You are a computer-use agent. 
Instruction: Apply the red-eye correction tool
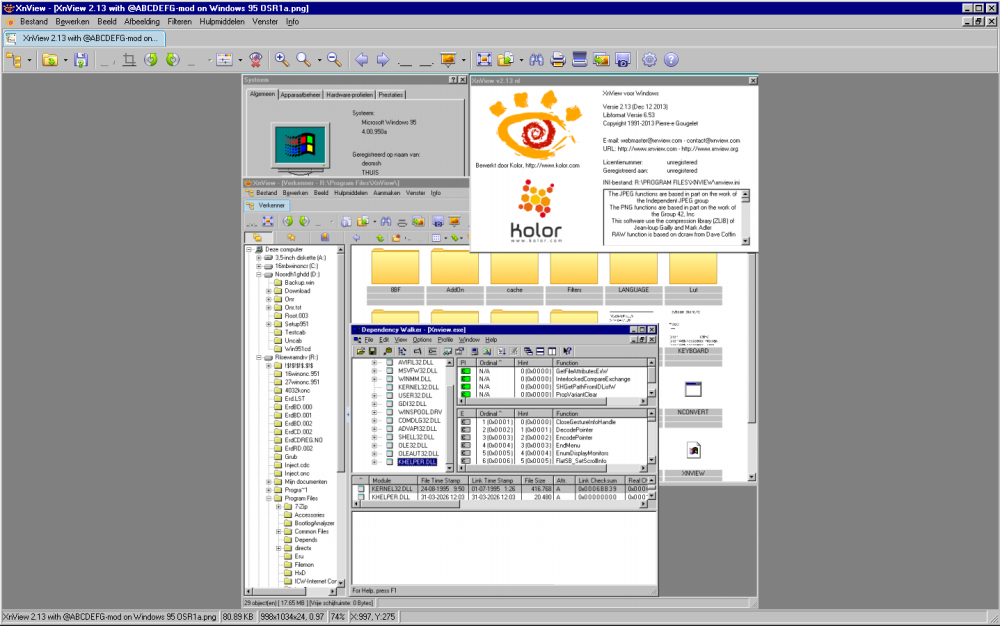click(256, 60)
